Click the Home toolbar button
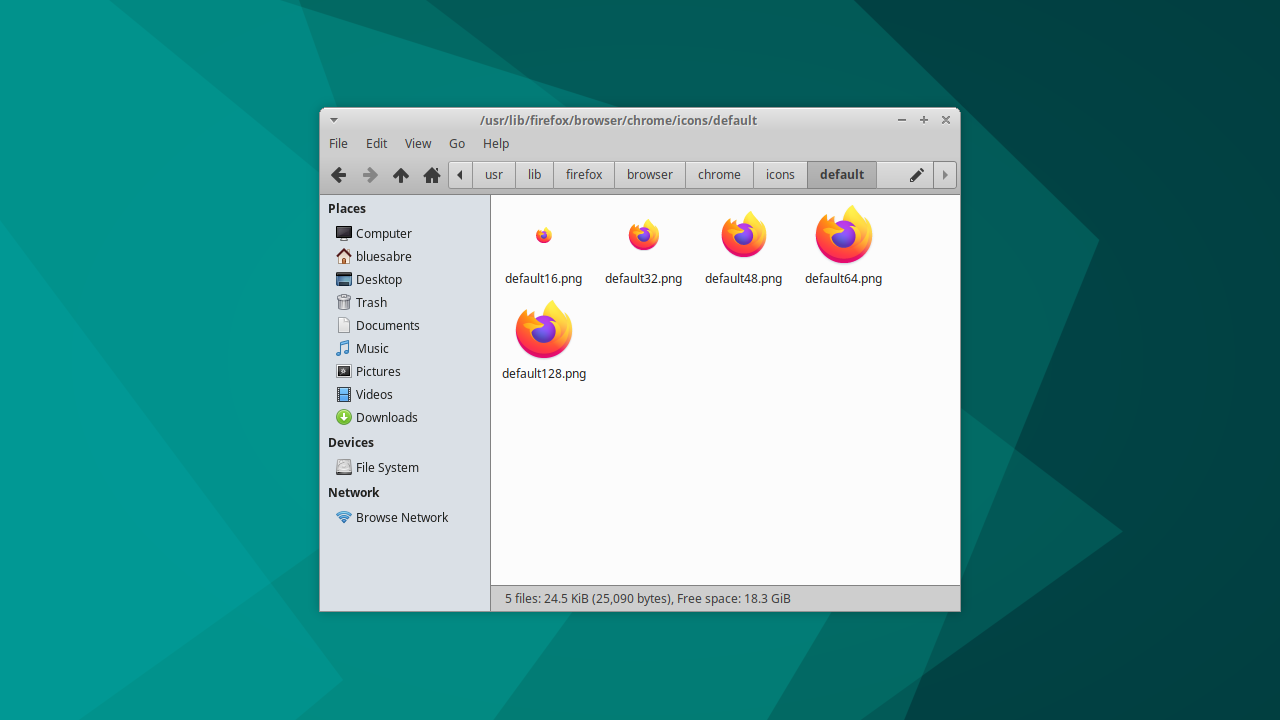The width and height of the screenshot is (1280, 720). point(431,174)
